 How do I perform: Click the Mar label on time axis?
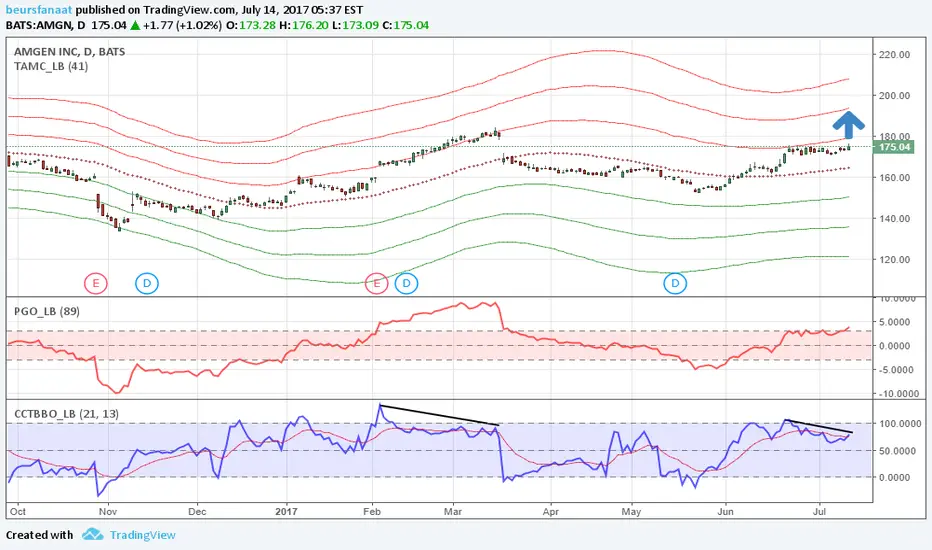tap(453, 511)
